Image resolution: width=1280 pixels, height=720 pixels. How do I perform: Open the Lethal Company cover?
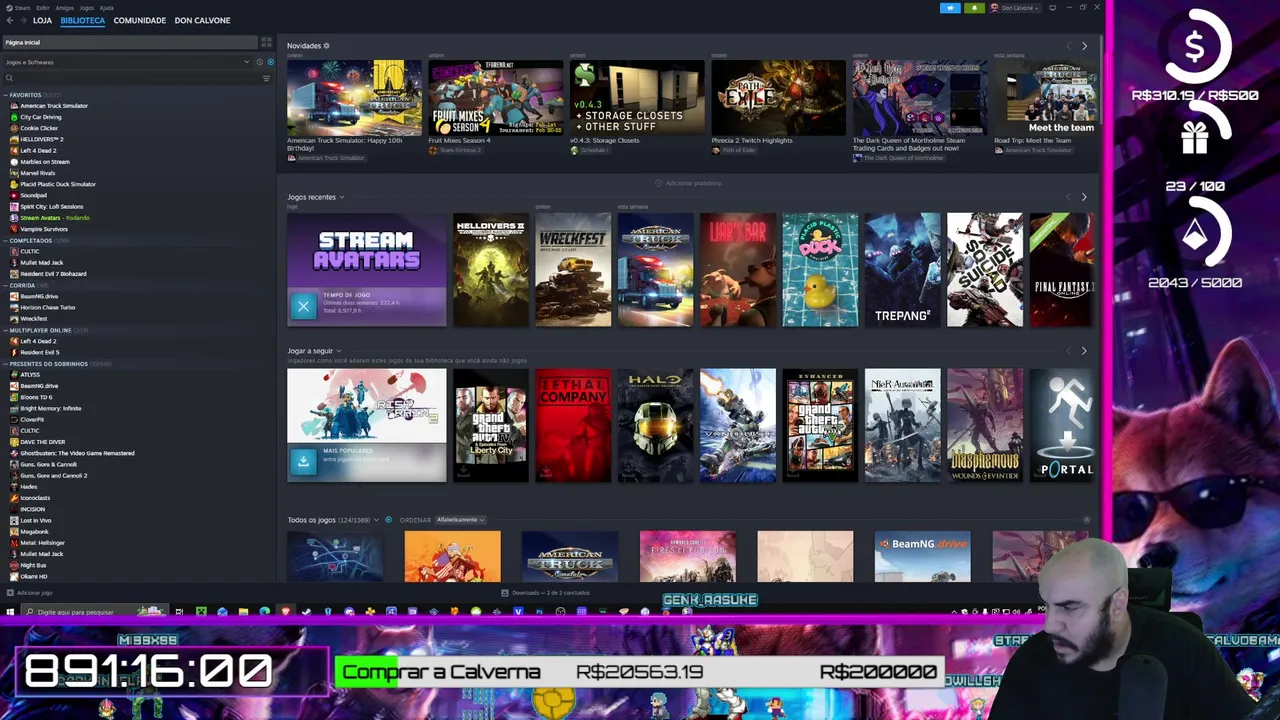coord(573,425)
